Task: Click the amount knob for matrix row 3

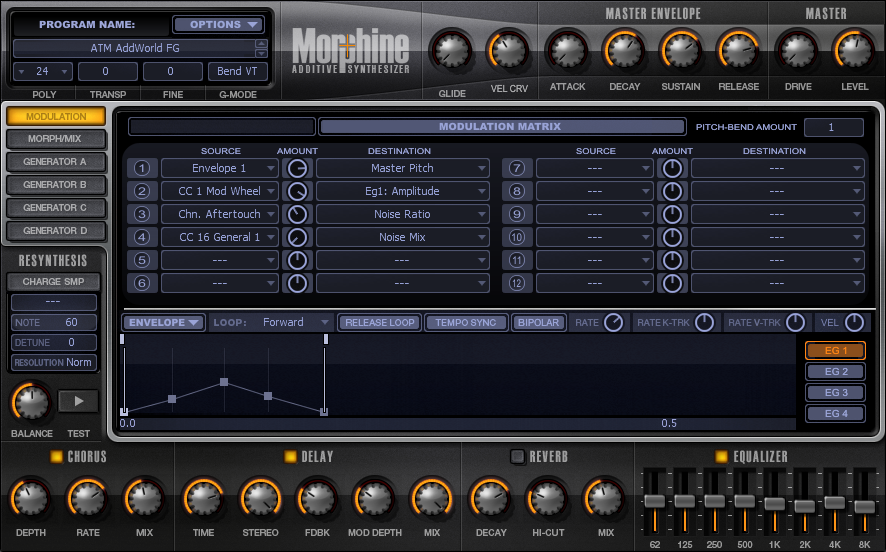Action: (x=297, y=214)
